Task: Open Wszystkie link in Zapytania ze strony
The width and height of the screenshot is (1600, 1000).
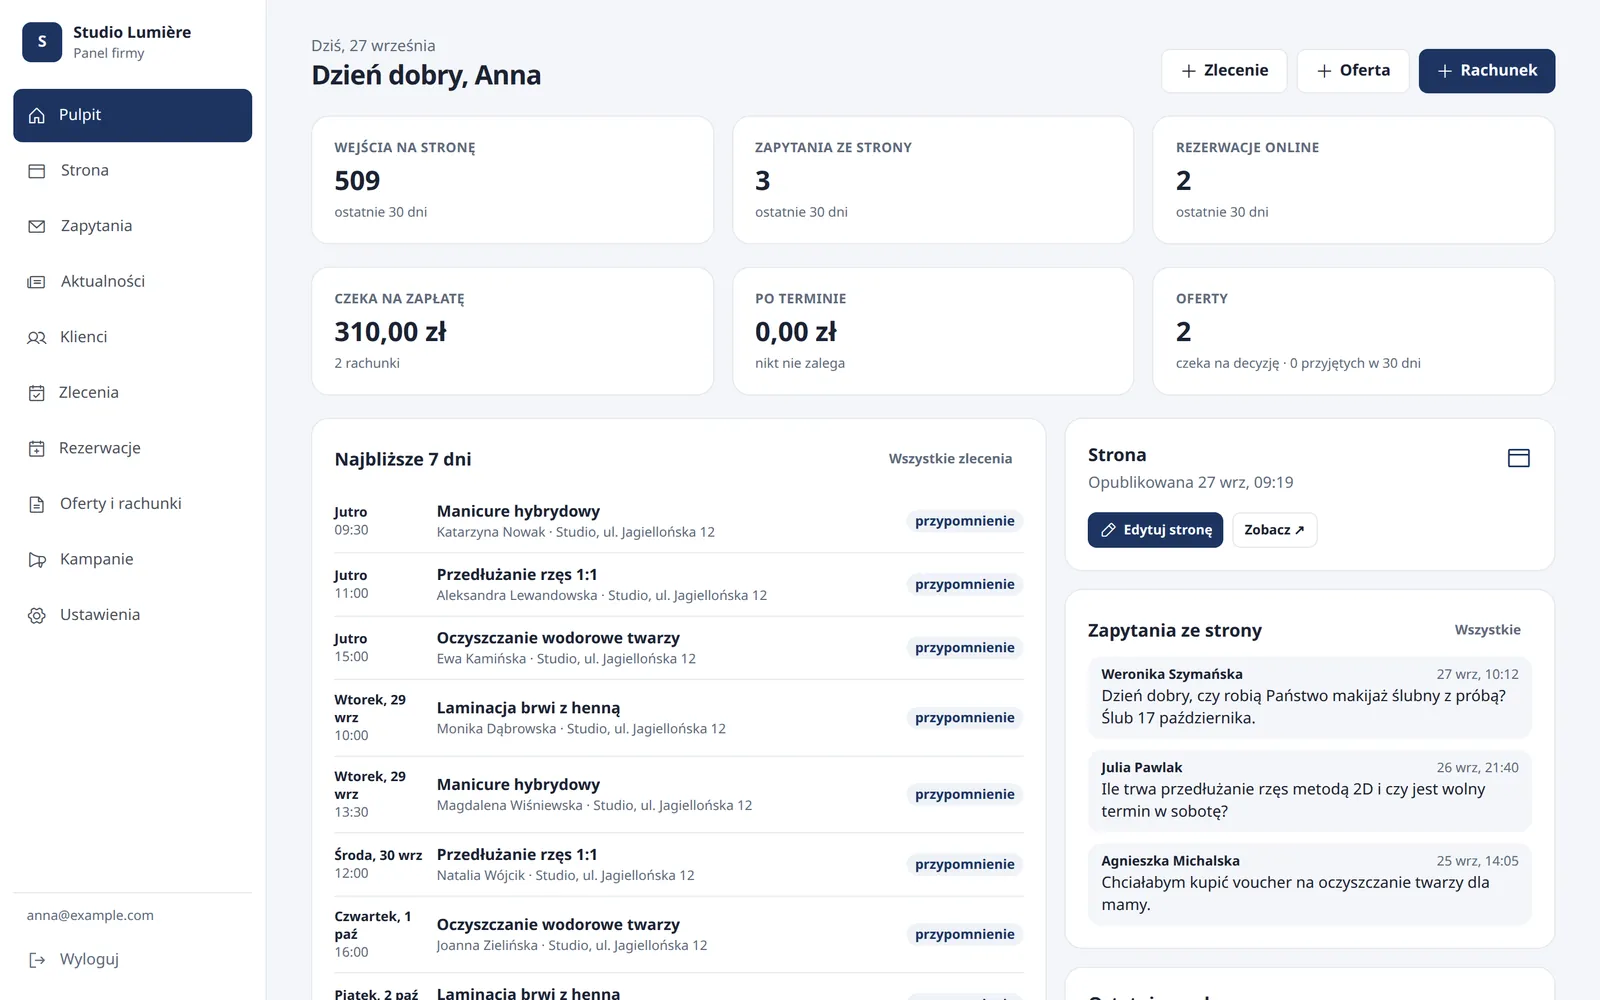Action: (1487, 630)
